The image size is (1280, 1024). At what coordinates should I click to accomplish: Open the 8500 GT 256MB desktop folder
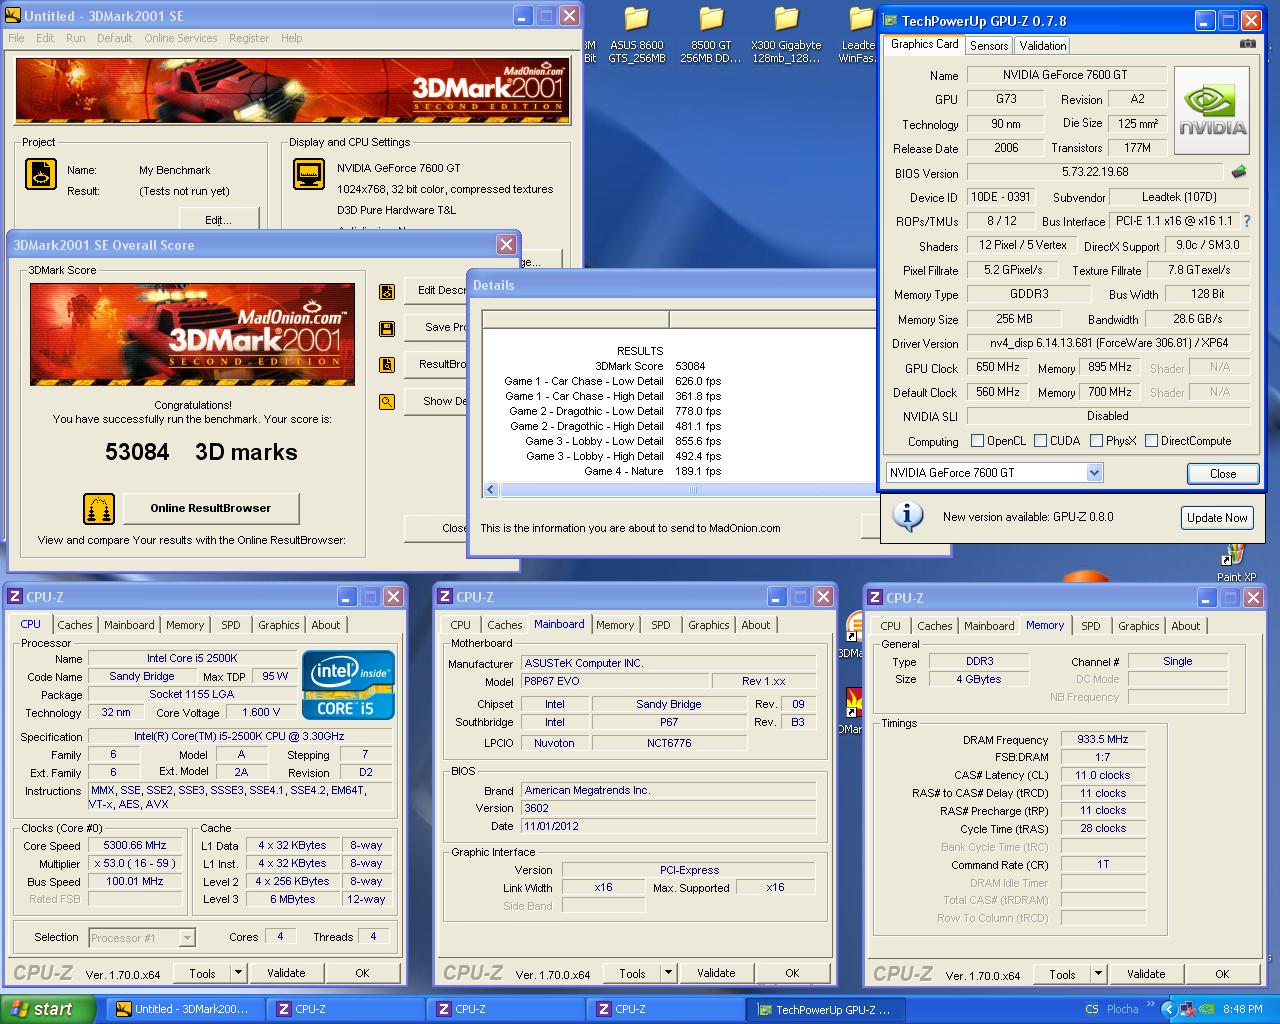pos(711,35)
